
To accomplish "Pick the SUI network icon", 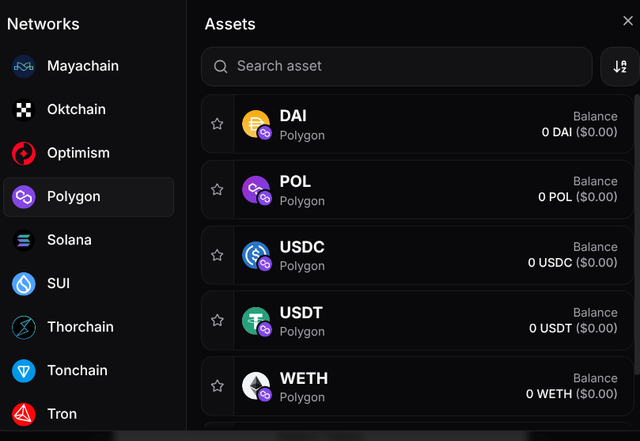I will [x=24, y=284].
